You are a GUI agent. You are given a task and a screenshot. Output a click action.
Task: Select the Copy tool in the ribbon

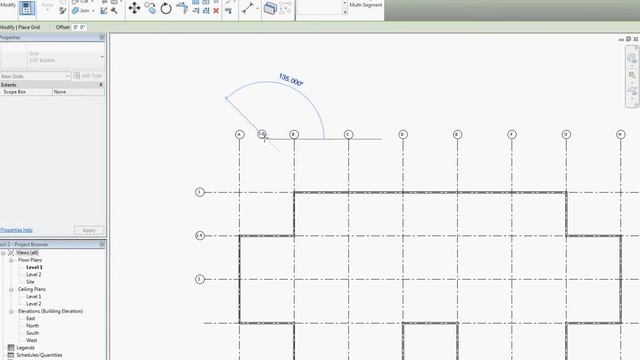[x=150, y=8]
